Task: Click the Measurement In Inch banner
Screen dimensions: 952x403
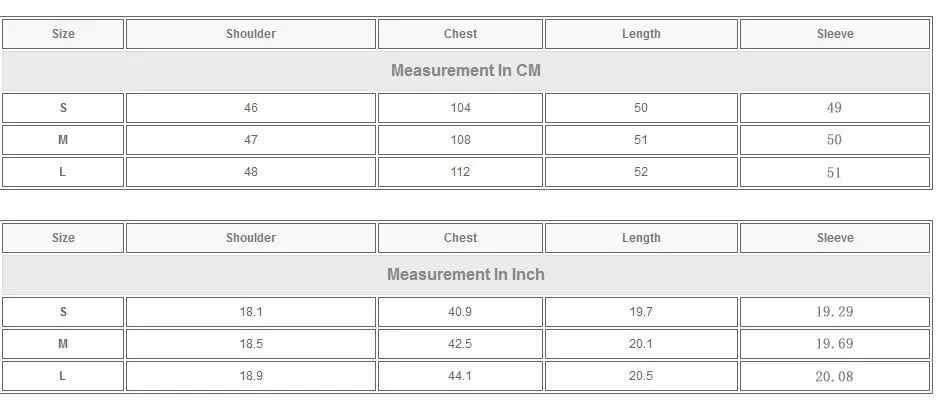Action: tap(466, 275)
